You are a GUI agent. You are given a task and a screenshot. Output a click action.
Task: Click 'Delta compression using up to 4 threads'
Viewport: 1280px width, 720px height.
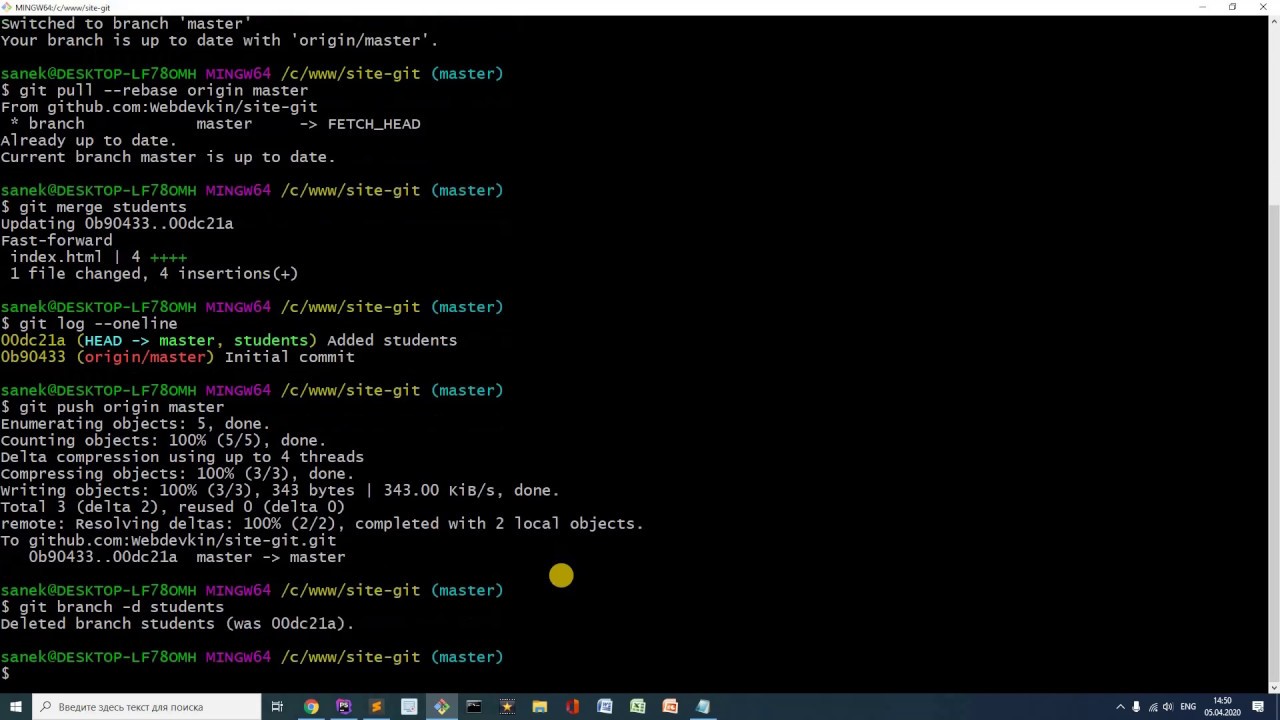coord(182,457)
